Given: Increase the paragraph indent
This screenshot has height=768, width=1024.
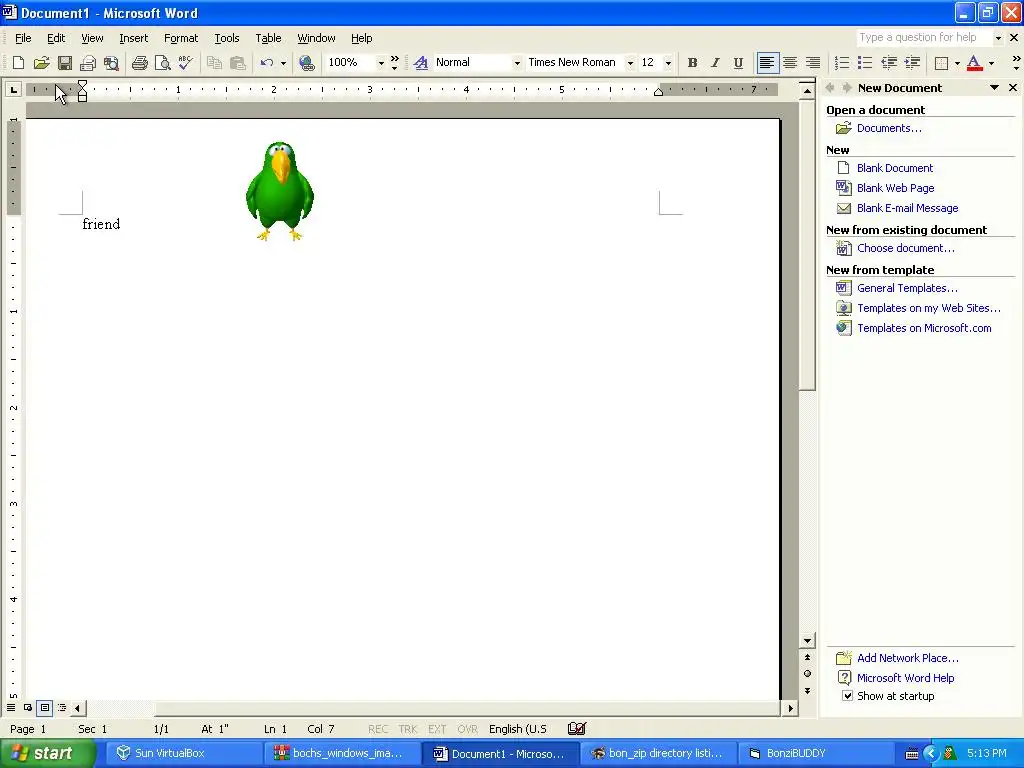Looking at the screenshot, I should click(x=912, y=63).
